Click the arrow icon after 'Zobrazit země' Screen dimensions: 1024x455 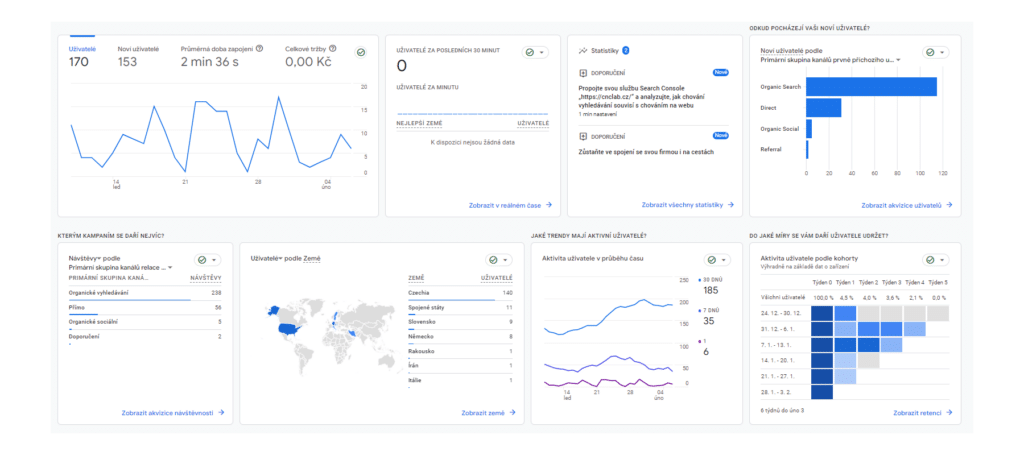(513, 413)
